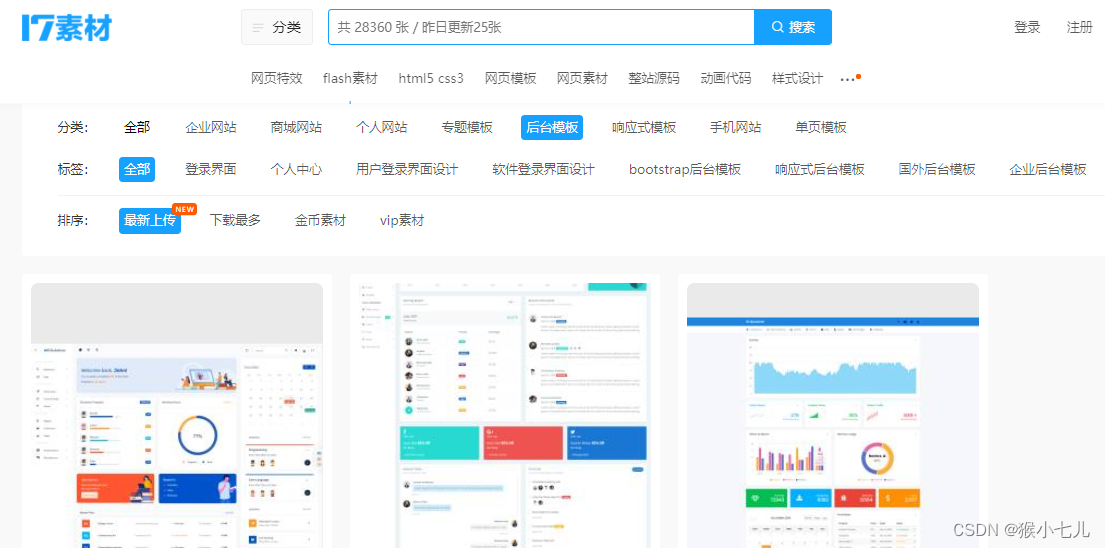Open the first admin template thumbnail

[x=177, y=416]
